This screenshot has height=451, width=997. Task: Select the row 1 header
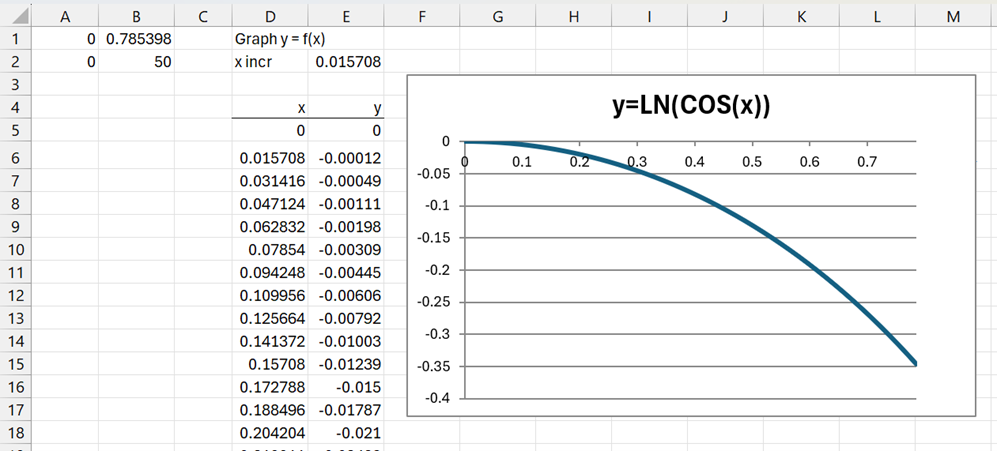pos(16,39)
